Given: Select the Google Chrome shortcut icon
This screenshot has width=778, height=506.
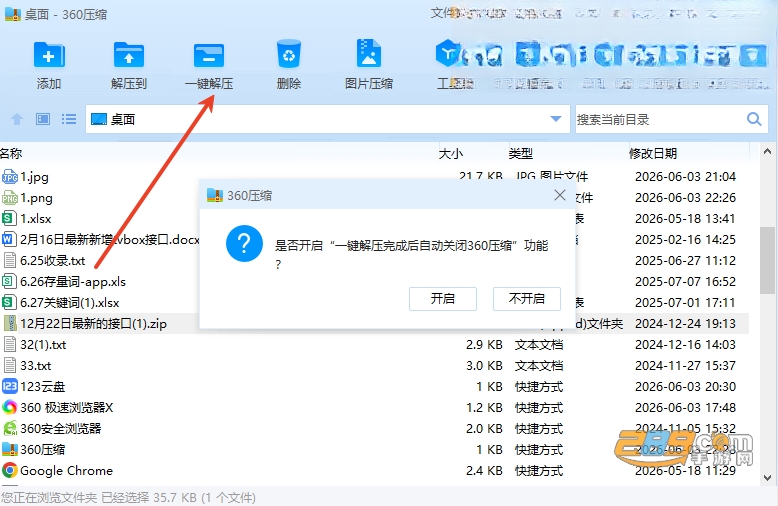Looking at the screenshot, I should (10, 470).
